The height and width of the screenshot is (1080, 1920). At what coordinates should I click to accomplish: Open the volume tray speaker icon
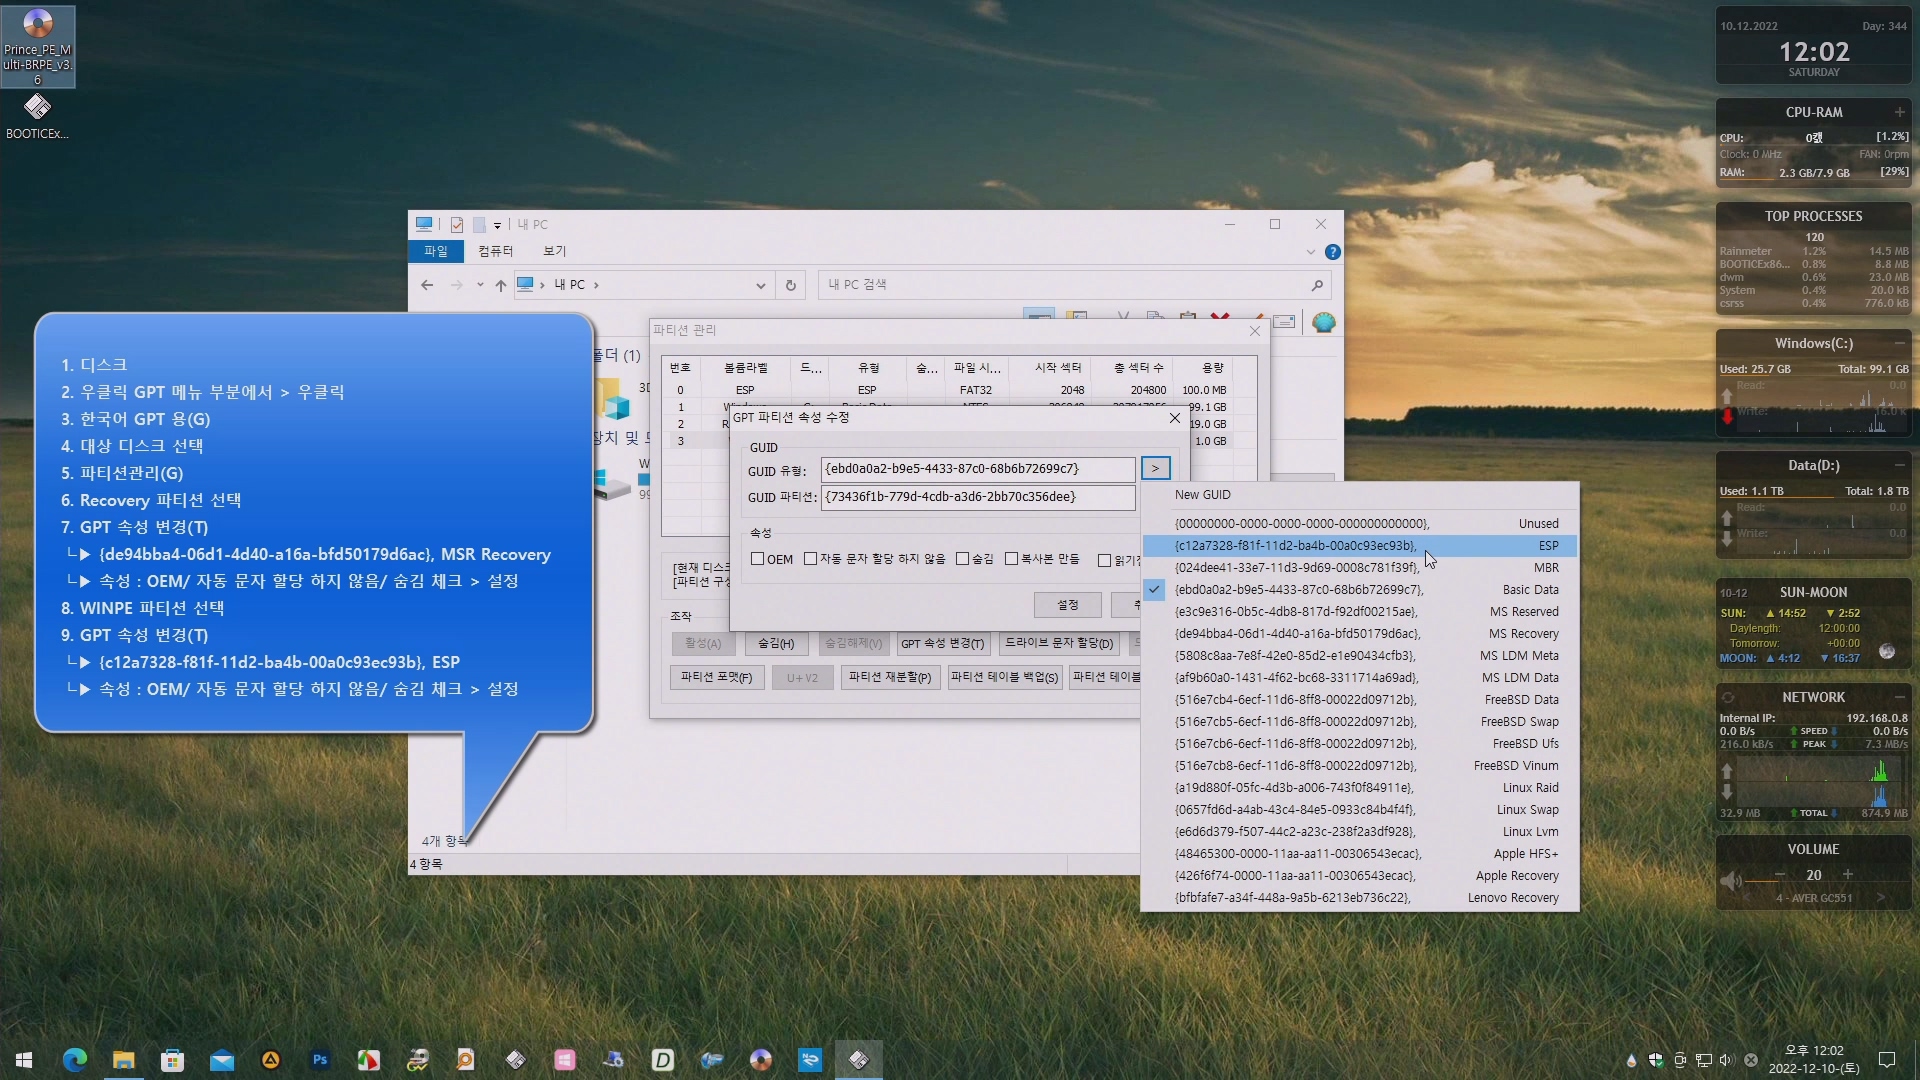click(1727, 1060)
